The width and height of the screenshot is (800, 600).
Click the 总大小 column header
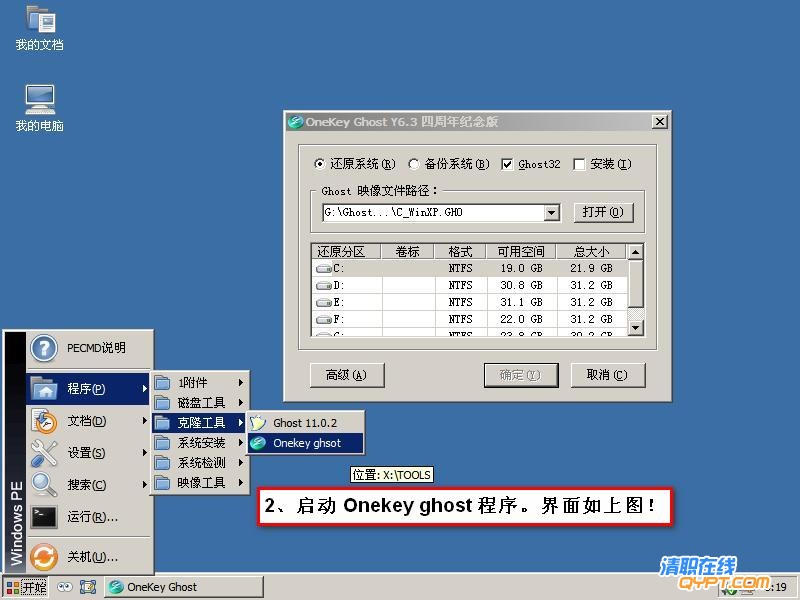(591, 252)
